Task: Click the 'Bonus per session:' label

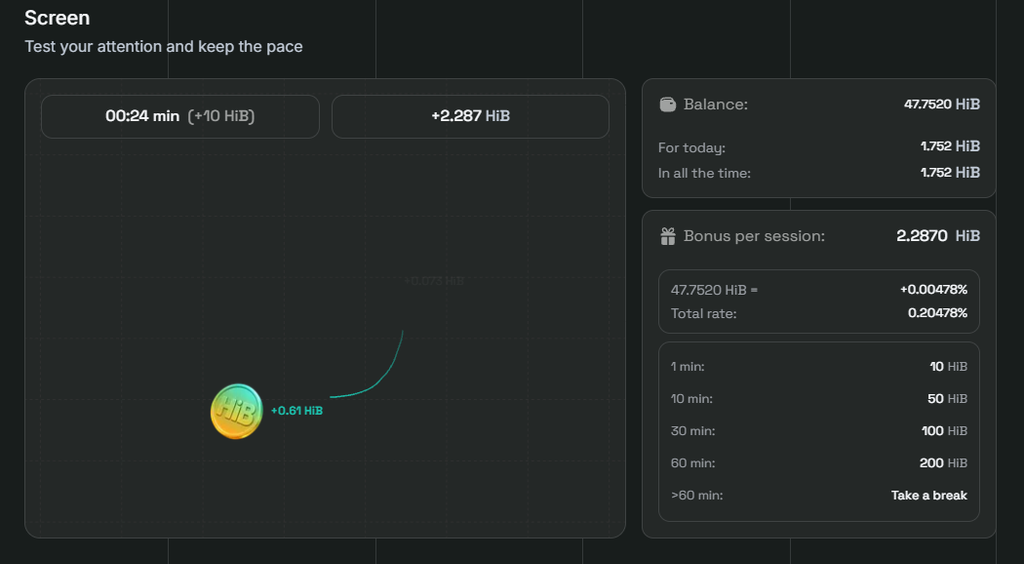Action: 754,236
